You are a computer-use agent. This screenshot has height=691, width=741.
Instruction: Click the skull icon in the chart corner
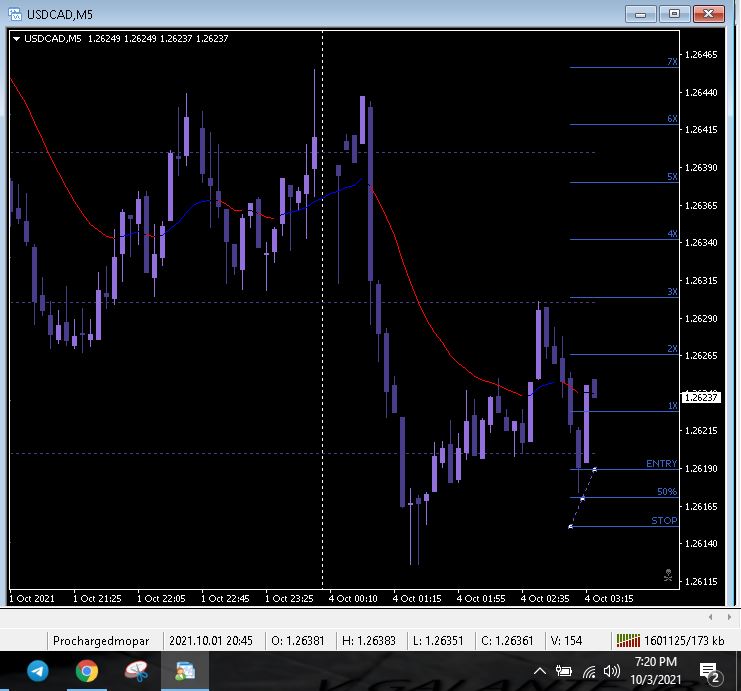[668, 575]
